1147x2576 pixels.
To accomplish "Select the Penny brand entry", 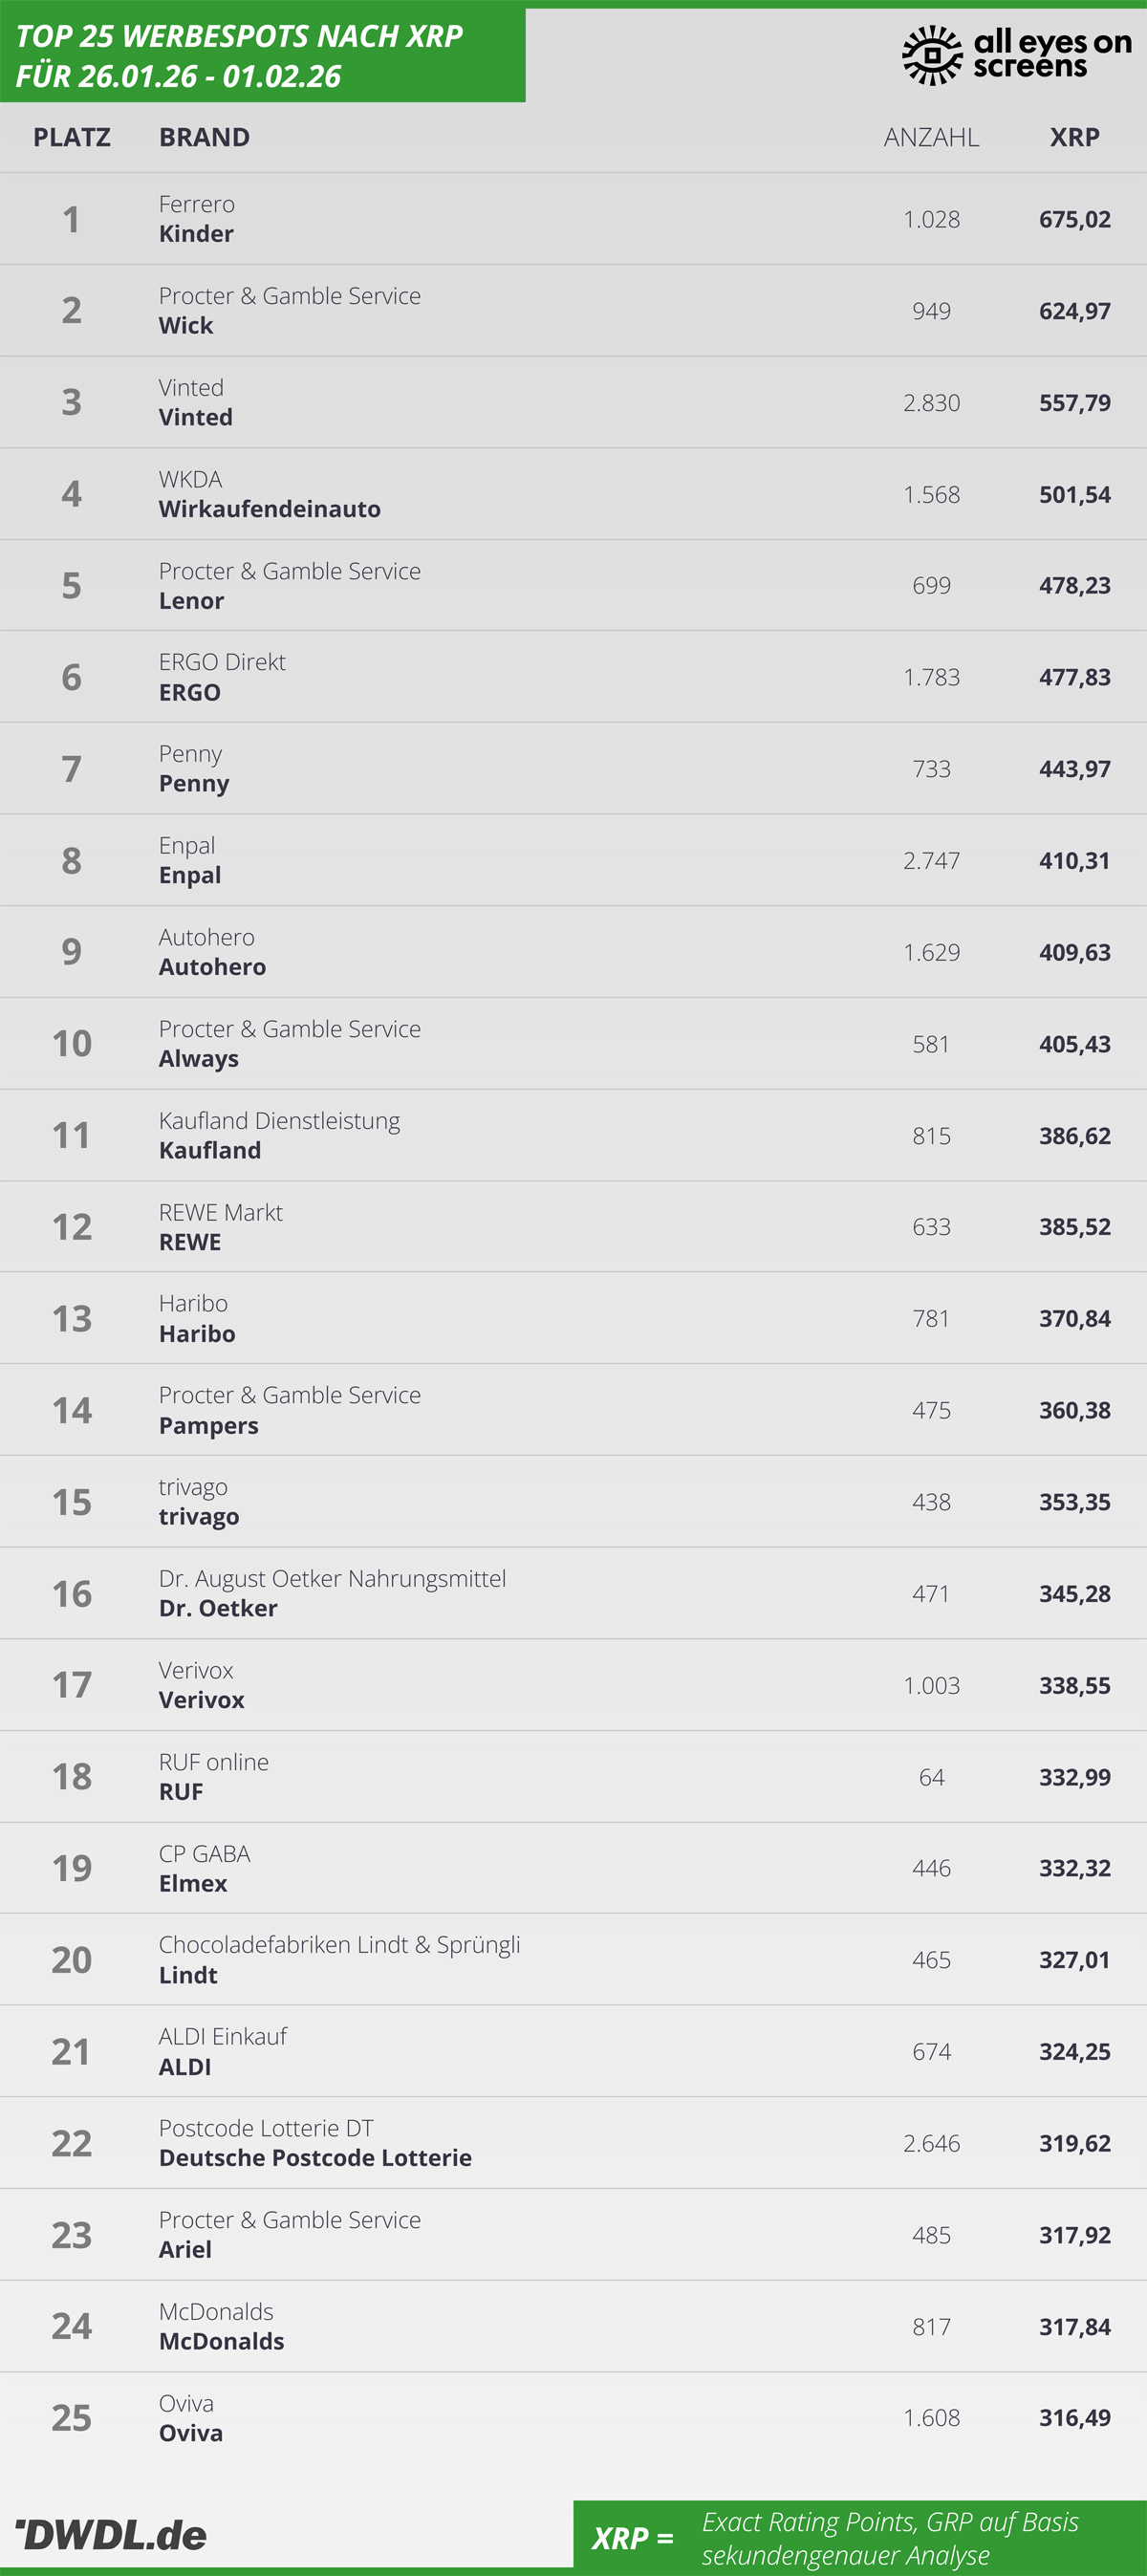I will (194, 784).
